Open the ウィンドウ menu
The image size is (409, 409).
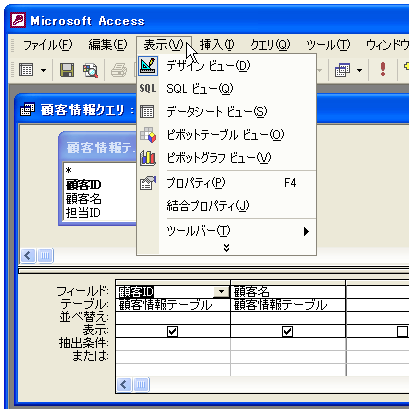(x=387, y=45)
